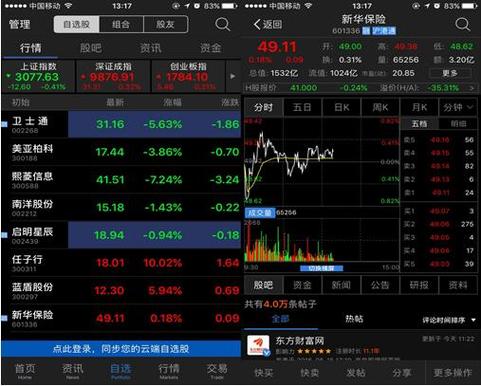Viewport: 481px width, 386px height.
Task: Open the 资金 tab for 新华保险
Action: click(x=302, y=285)
